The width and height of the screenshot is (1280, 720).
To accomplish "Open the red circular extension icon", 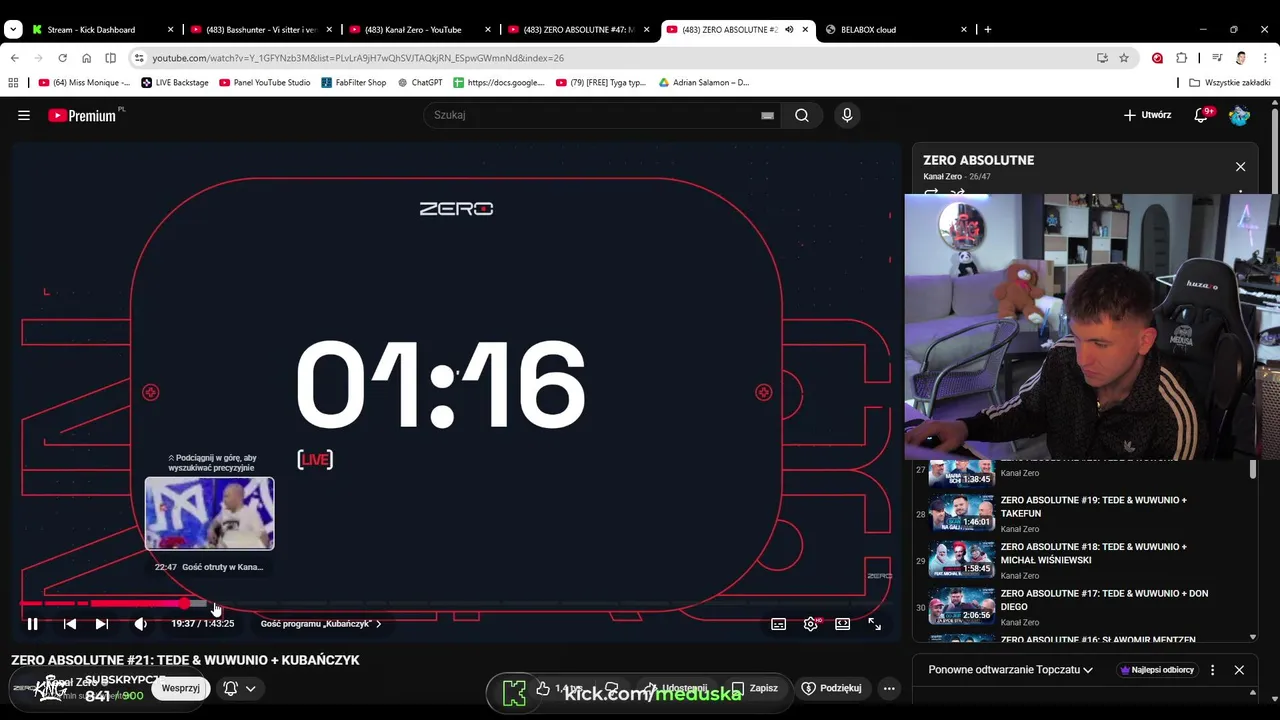I will pyautogui.click(x=1157, y=58).
